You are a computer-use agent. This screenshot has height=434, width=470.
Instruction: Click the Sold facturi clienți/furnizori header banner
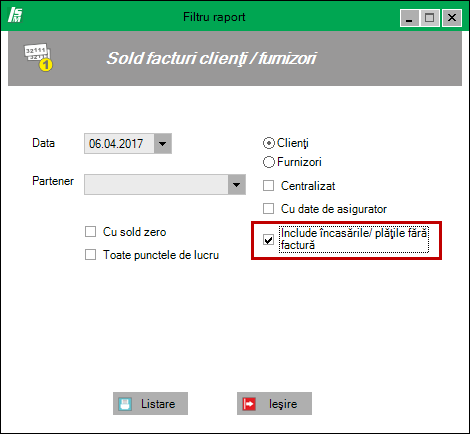[235, 58]
